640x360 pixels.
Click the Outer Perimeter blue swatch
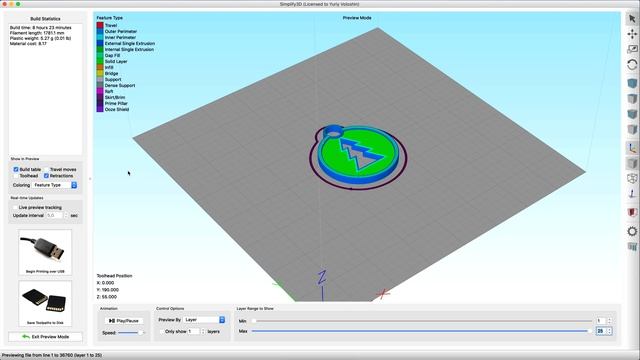[x=100, y=31]
